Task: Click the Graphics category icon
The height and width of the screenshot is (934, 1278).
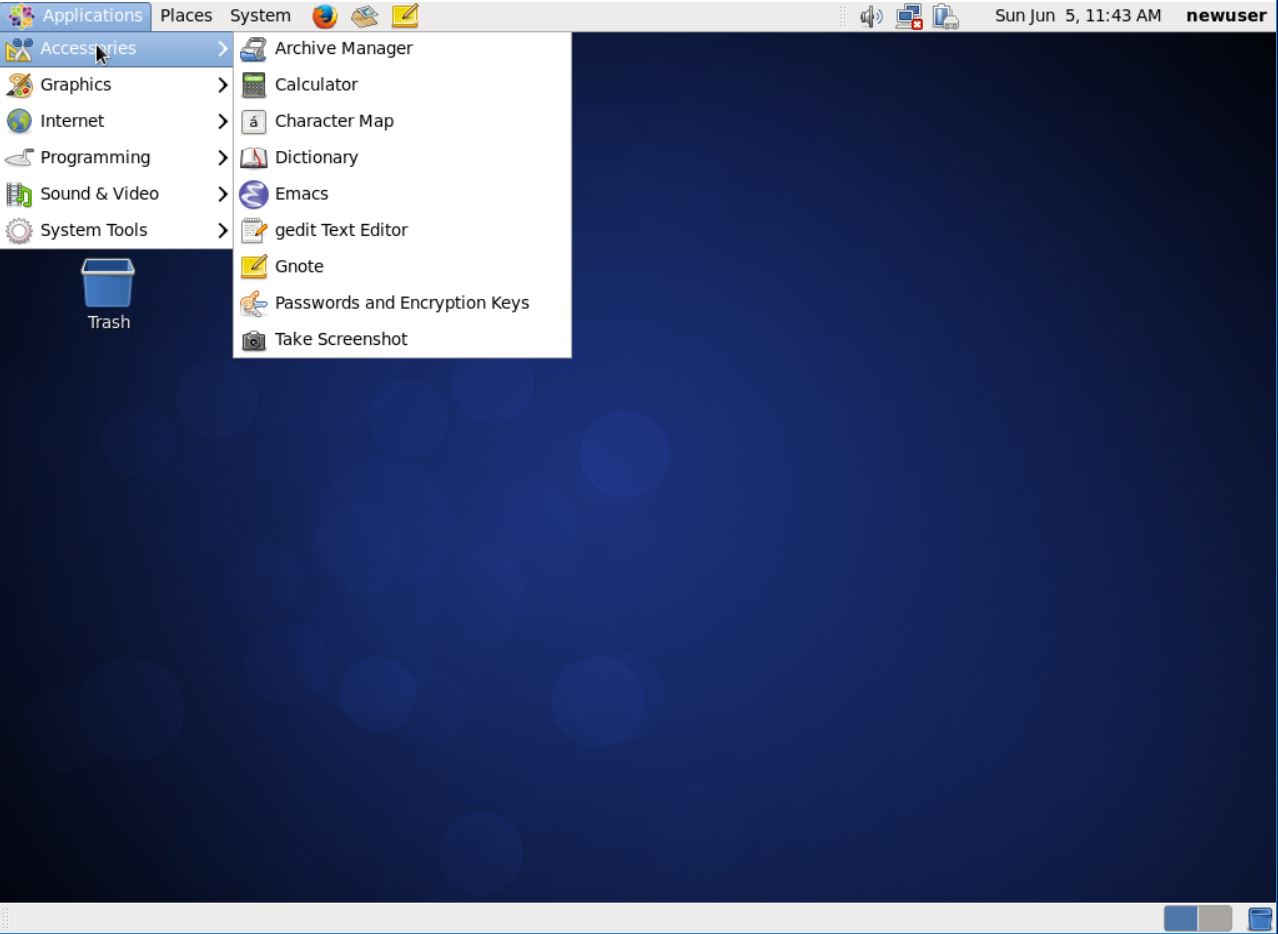Action: coord(19,85)
